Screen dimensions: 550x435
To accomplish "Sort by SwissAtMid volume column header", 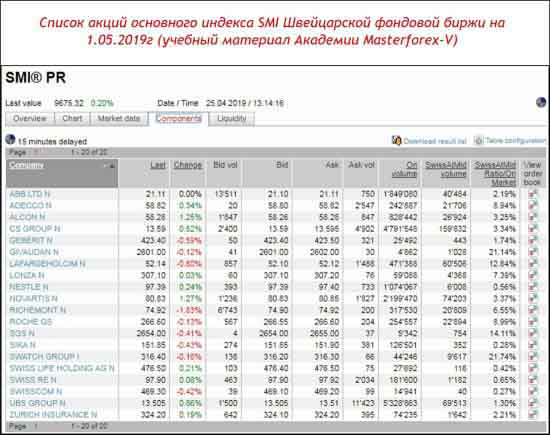I will [446, 169].
